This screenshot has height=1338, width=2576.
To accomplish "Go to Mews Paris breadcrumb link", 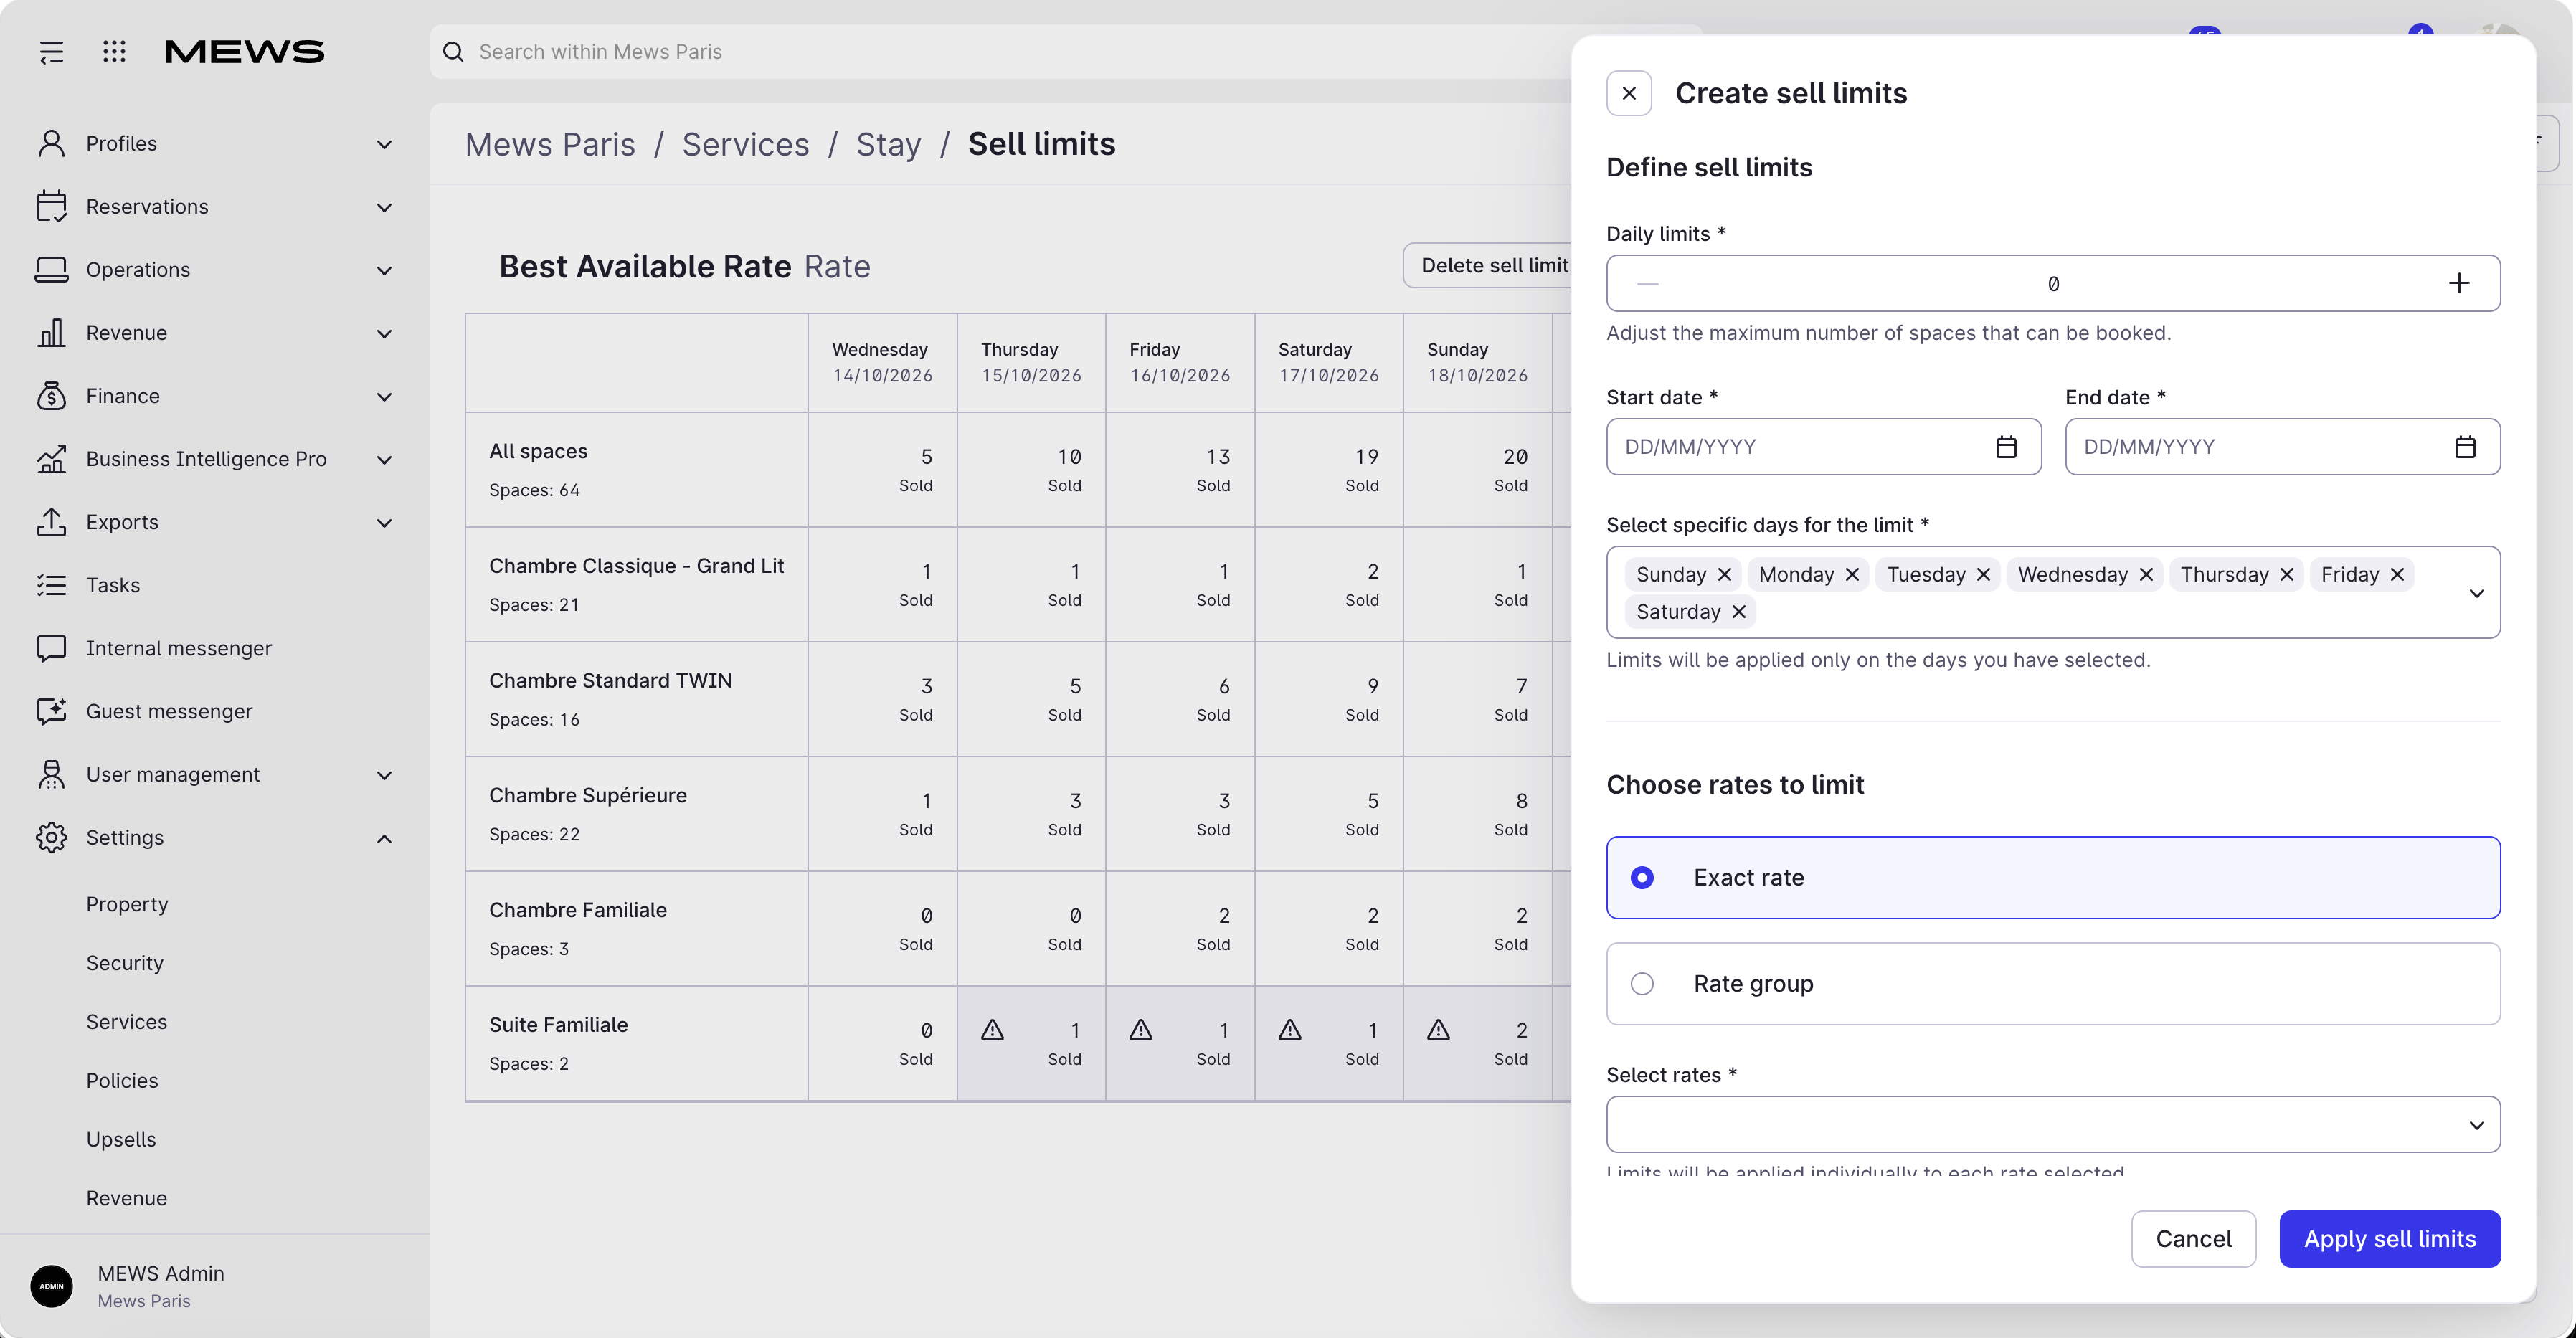I will click(550, 144).
